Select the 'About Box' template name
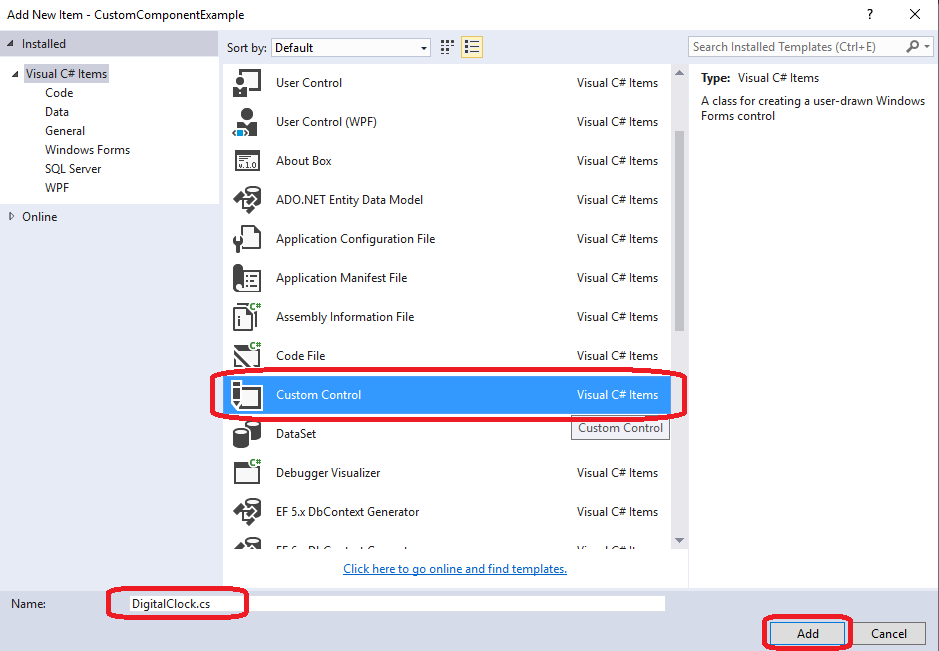 pos(304,161)
